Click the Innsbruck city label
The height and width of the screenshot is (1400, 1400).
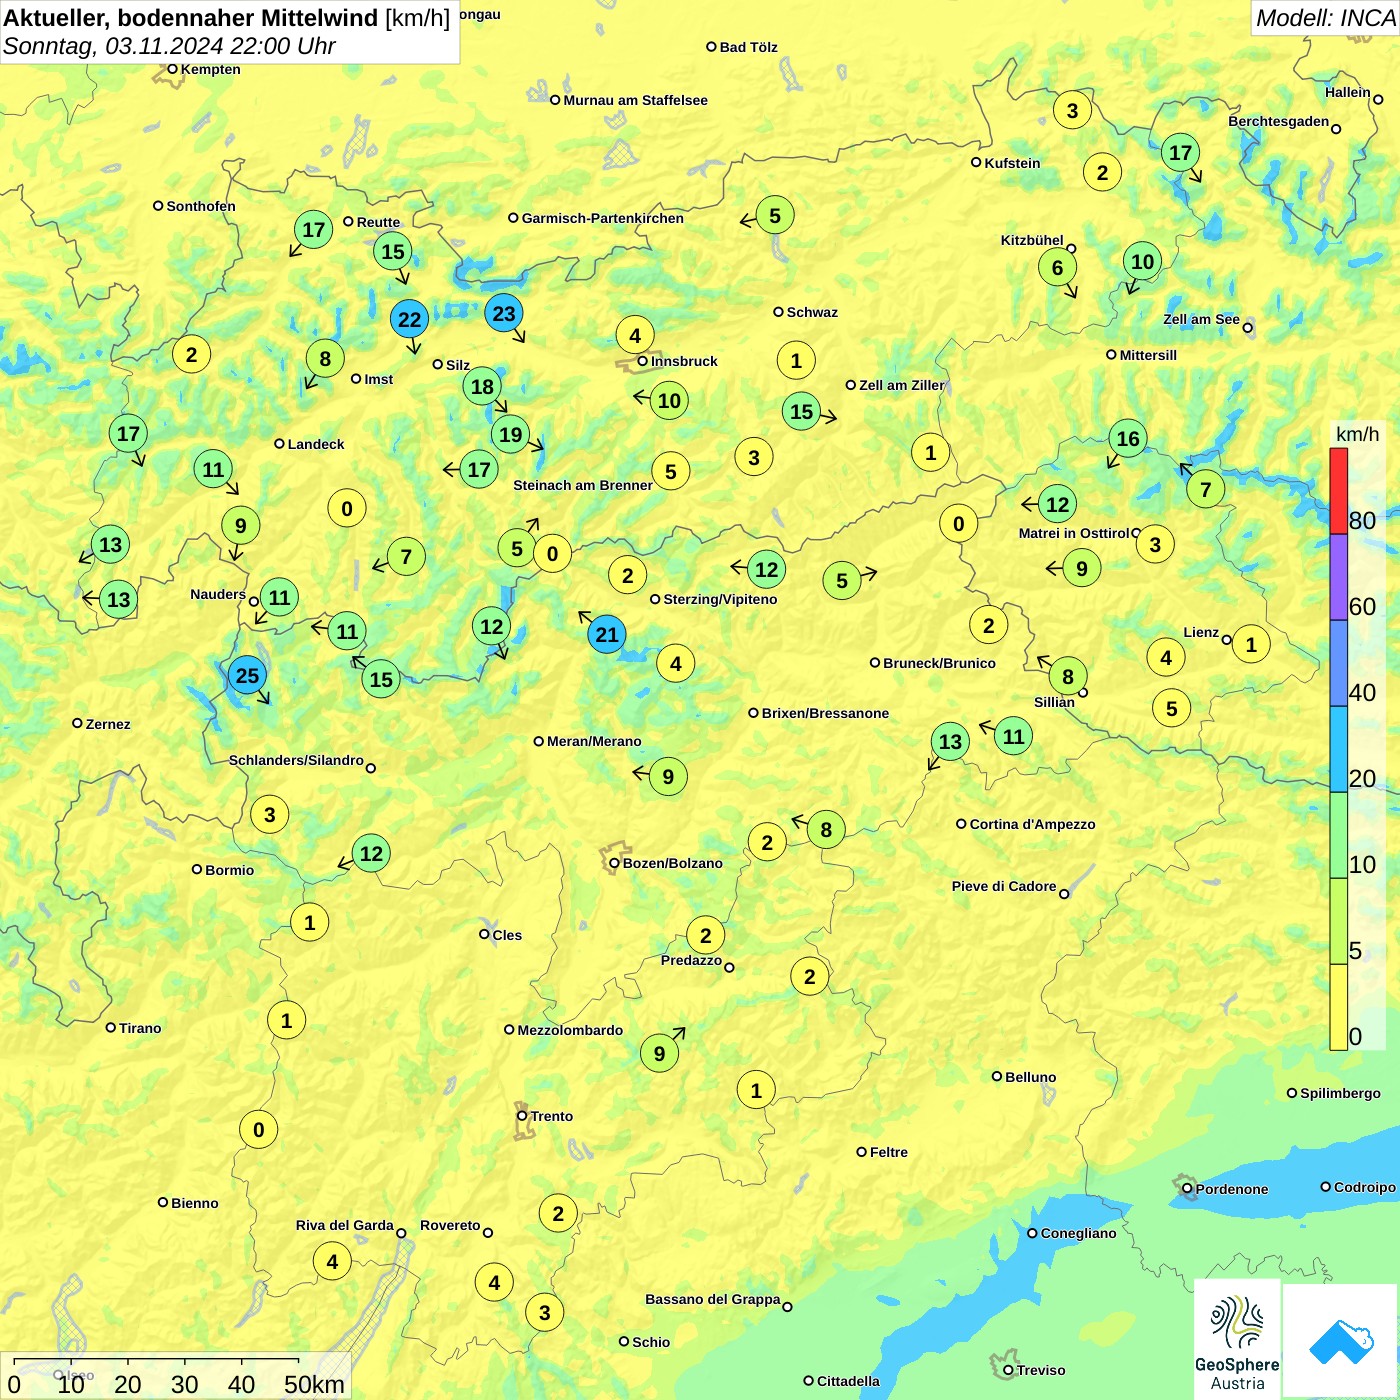pyautogui.click(x=684, y=361)
